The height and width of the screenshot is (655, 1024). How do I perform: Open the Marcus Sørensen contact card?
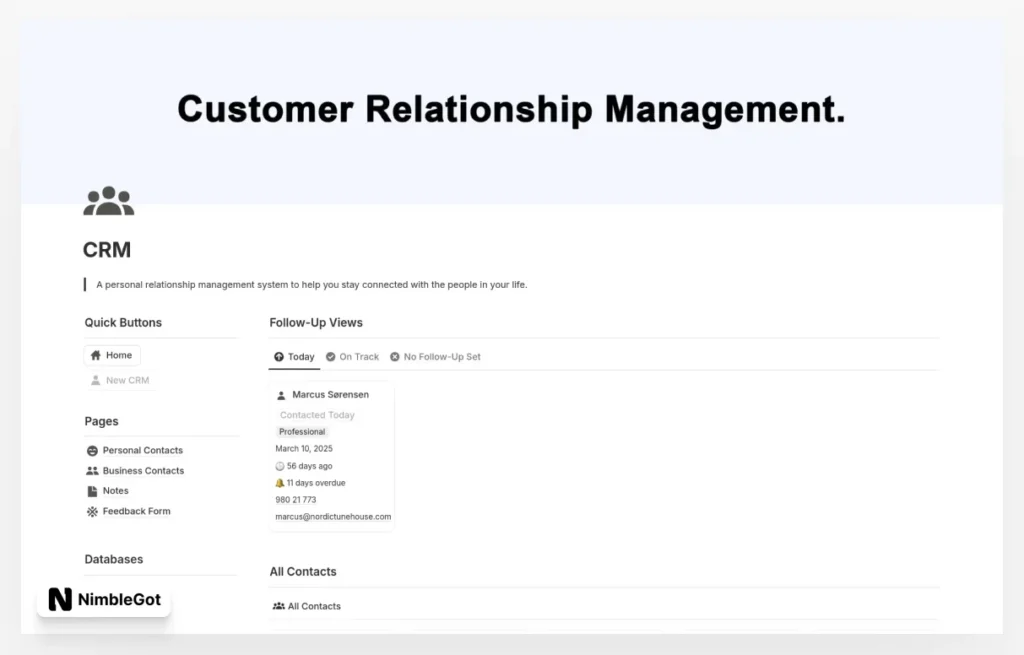click(x=330, y=395)
